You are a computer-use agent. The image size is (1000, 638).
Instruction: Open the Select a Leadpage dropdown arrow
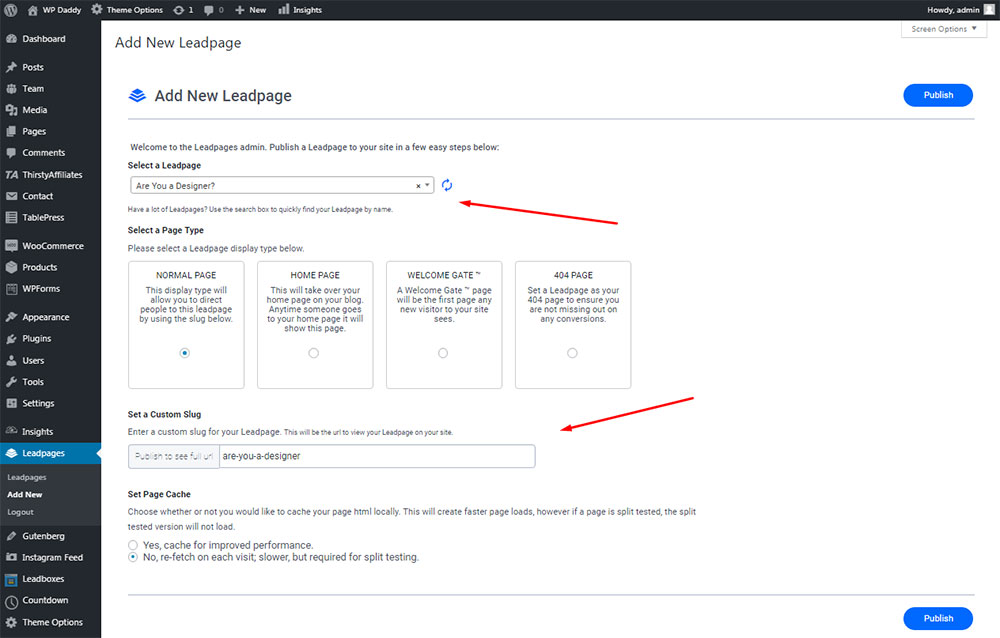click(x=427, y=186)
